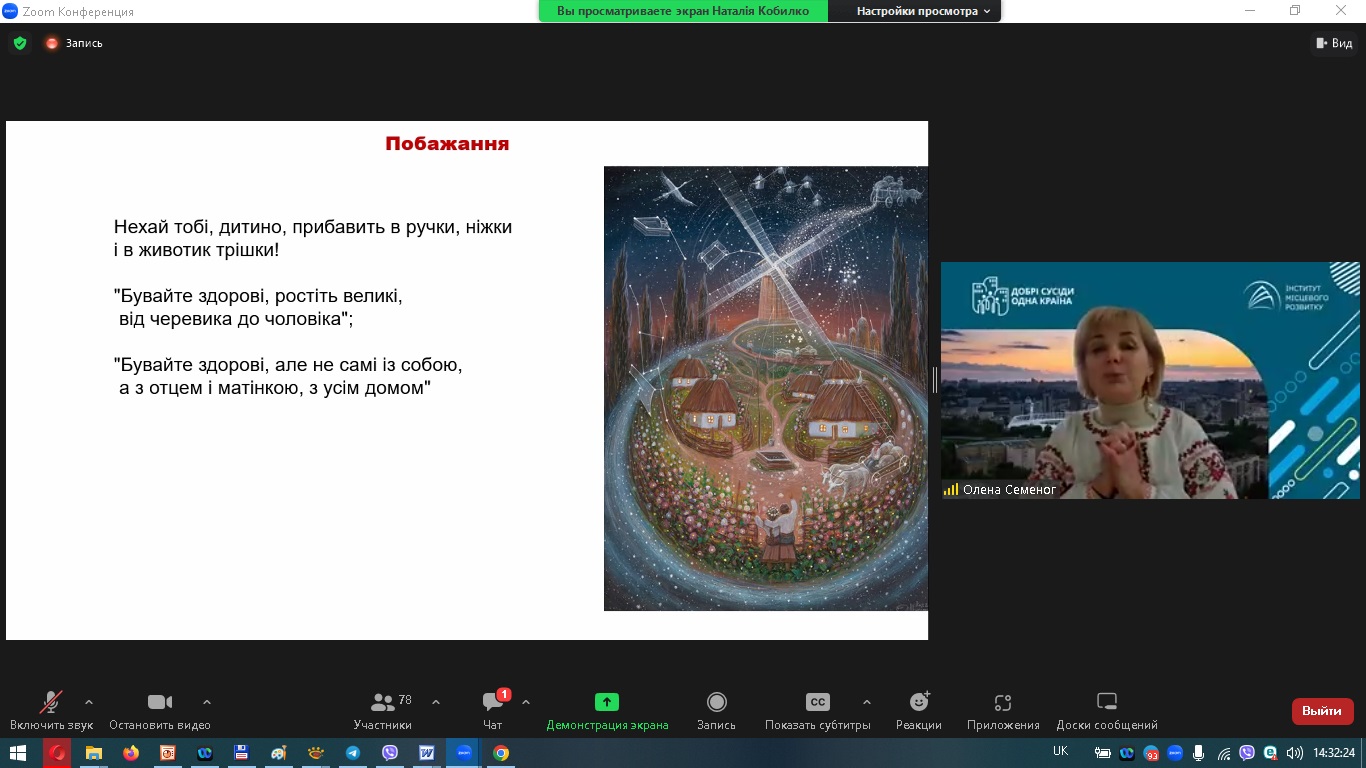
Task: Open Настройки просмотра view options menu
Action: click(x=923, y=11)
